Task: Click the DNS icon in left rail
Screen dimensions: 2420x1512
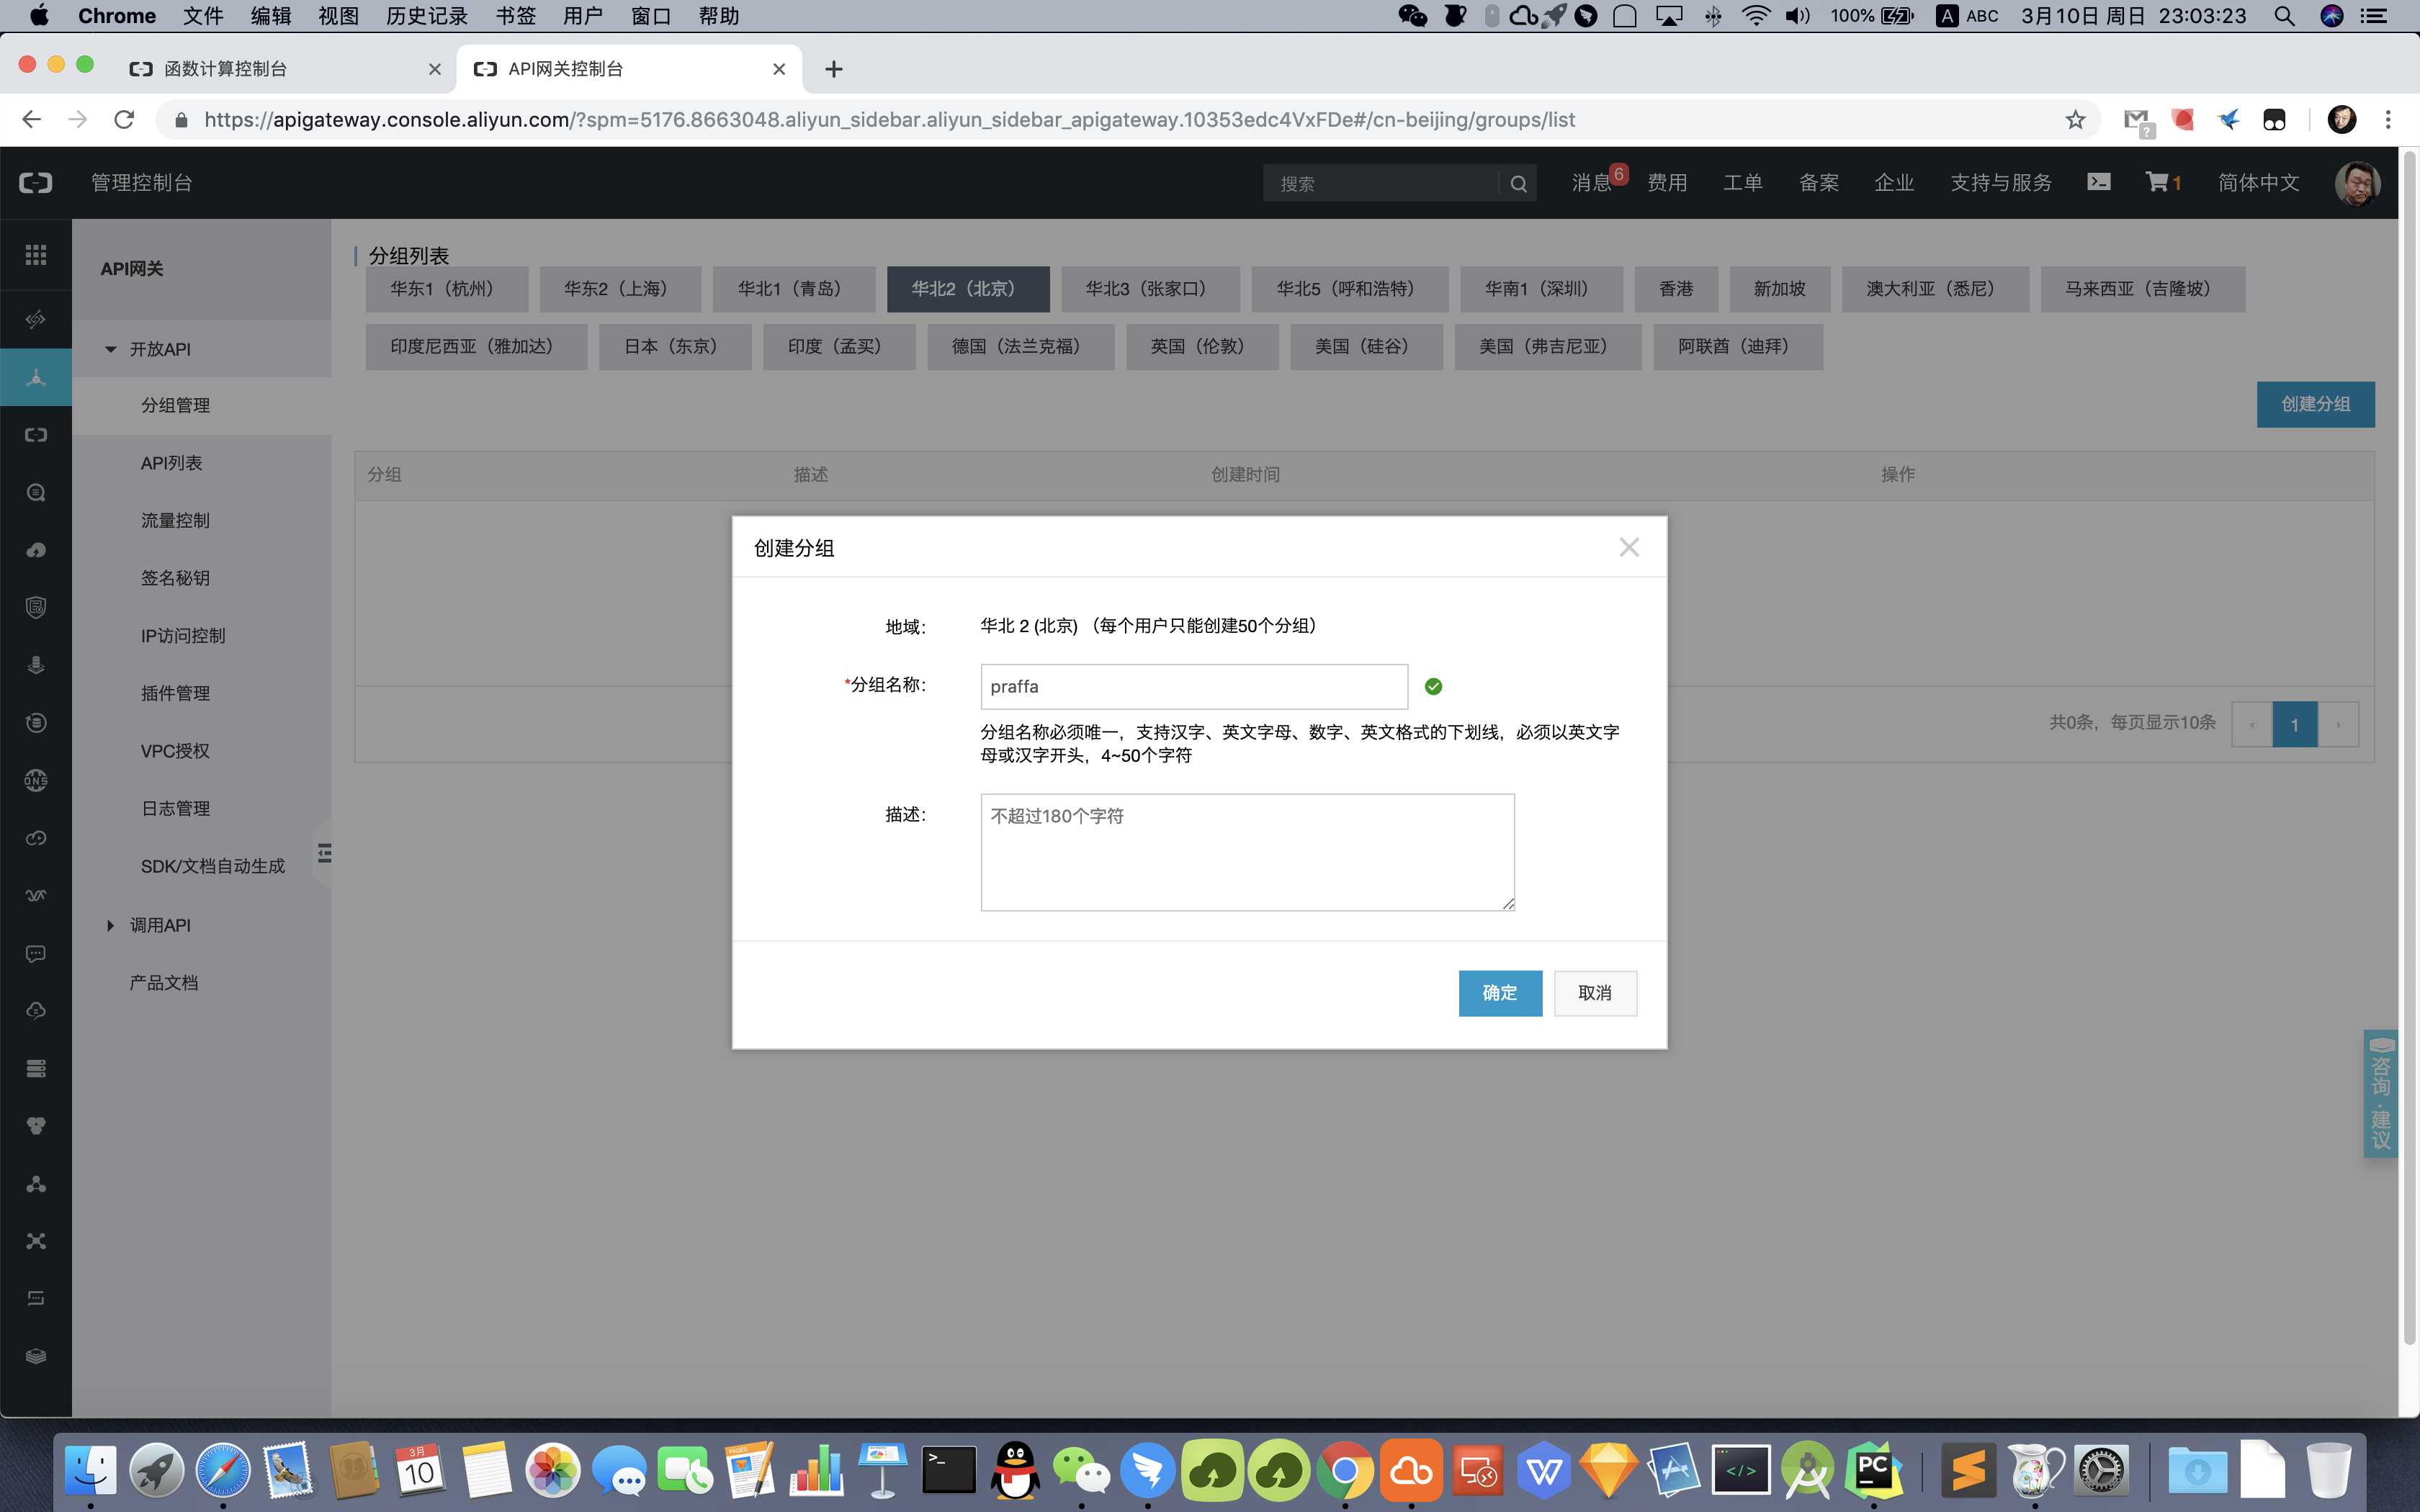Action: pos(36,780)
